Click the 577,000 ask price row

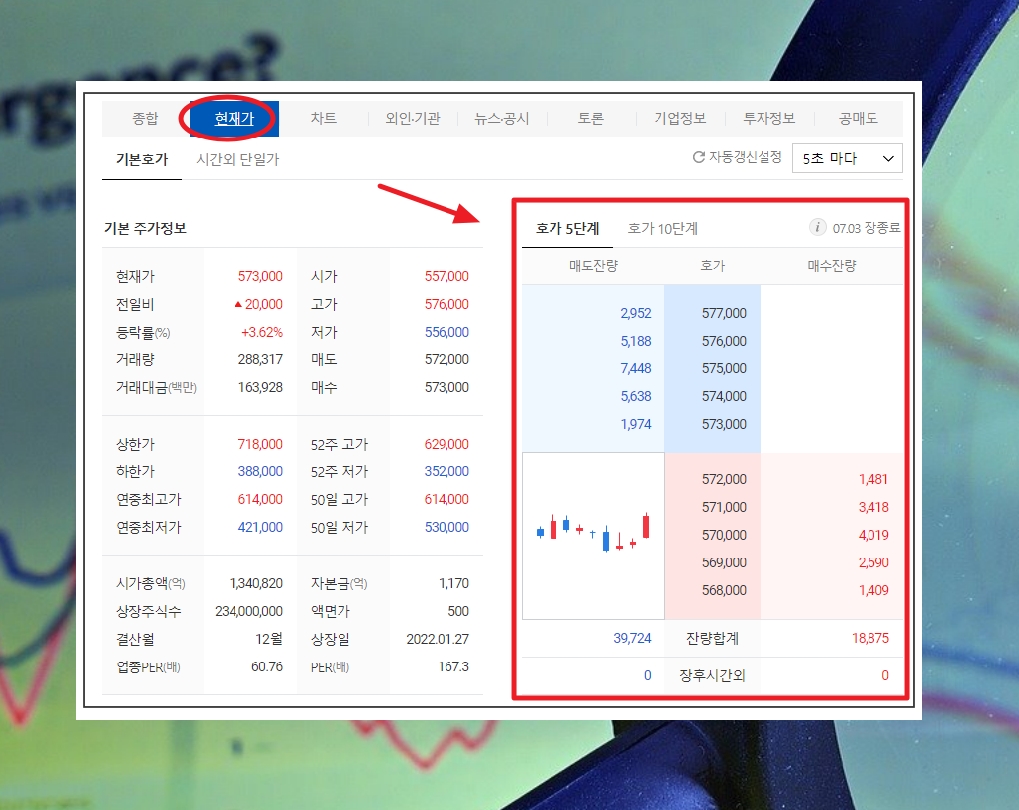(x=724, y=313)
